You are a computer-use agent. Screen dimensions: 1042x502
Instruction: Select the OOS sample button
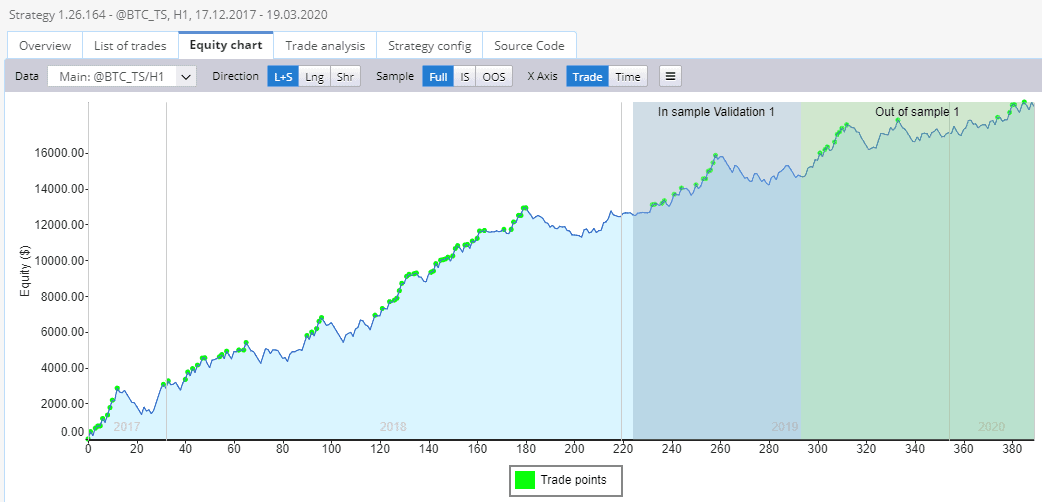pos(494,76)
